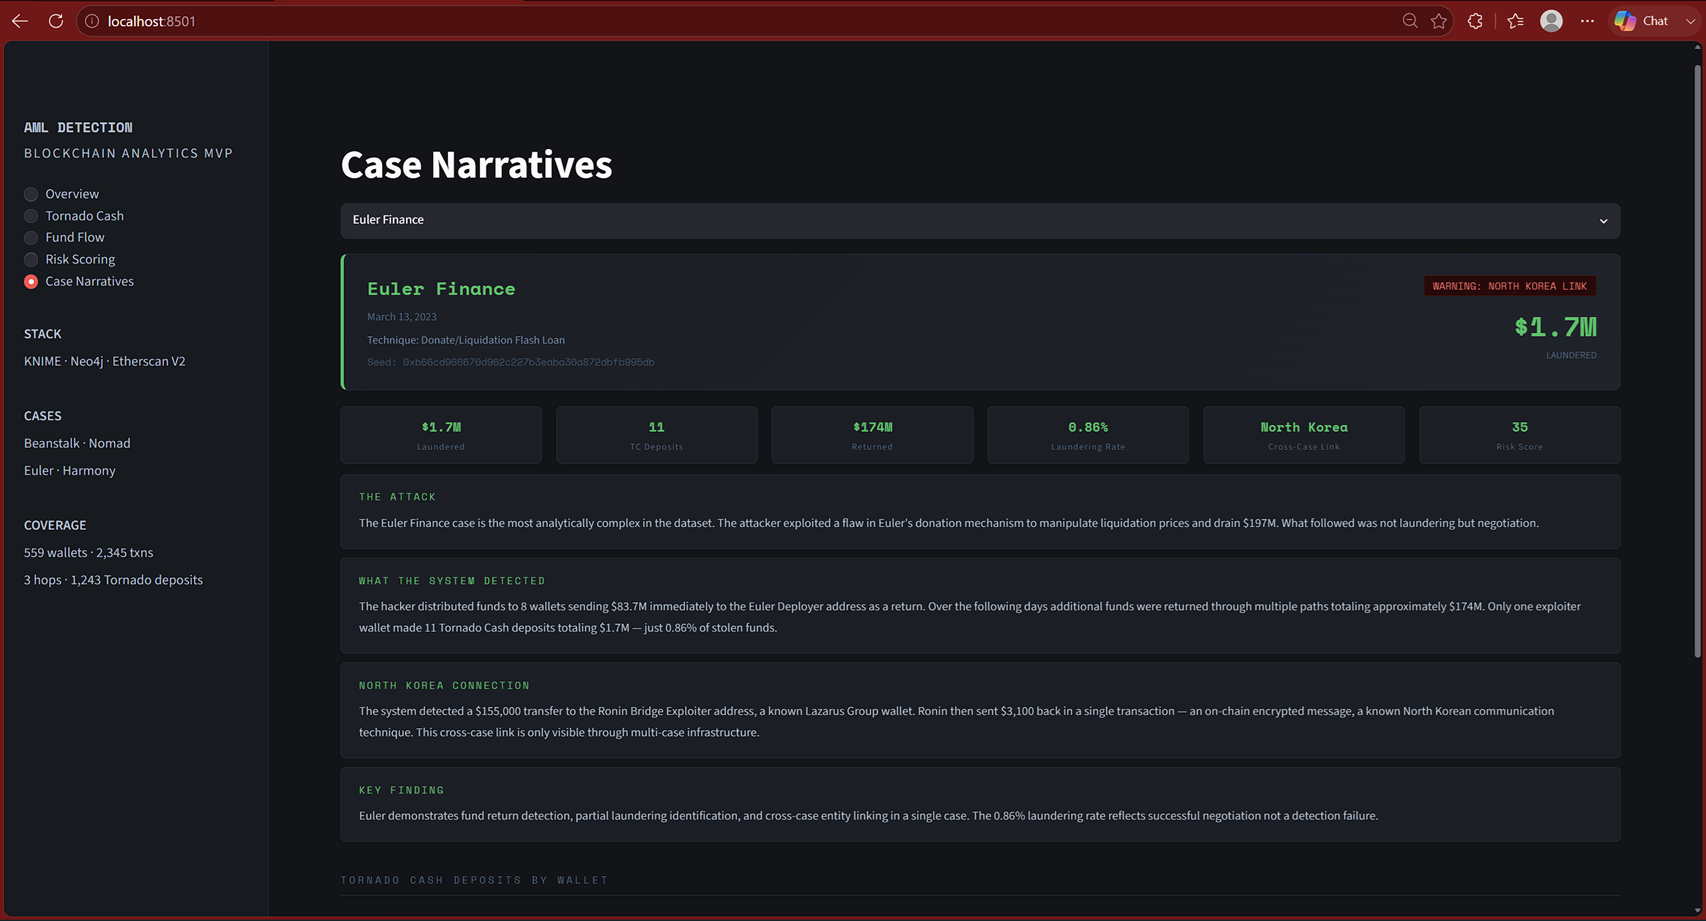This screenshot has width=1706, height=921.
Task: Click the Seed wallet address line
Action: [x=511, y=362]
